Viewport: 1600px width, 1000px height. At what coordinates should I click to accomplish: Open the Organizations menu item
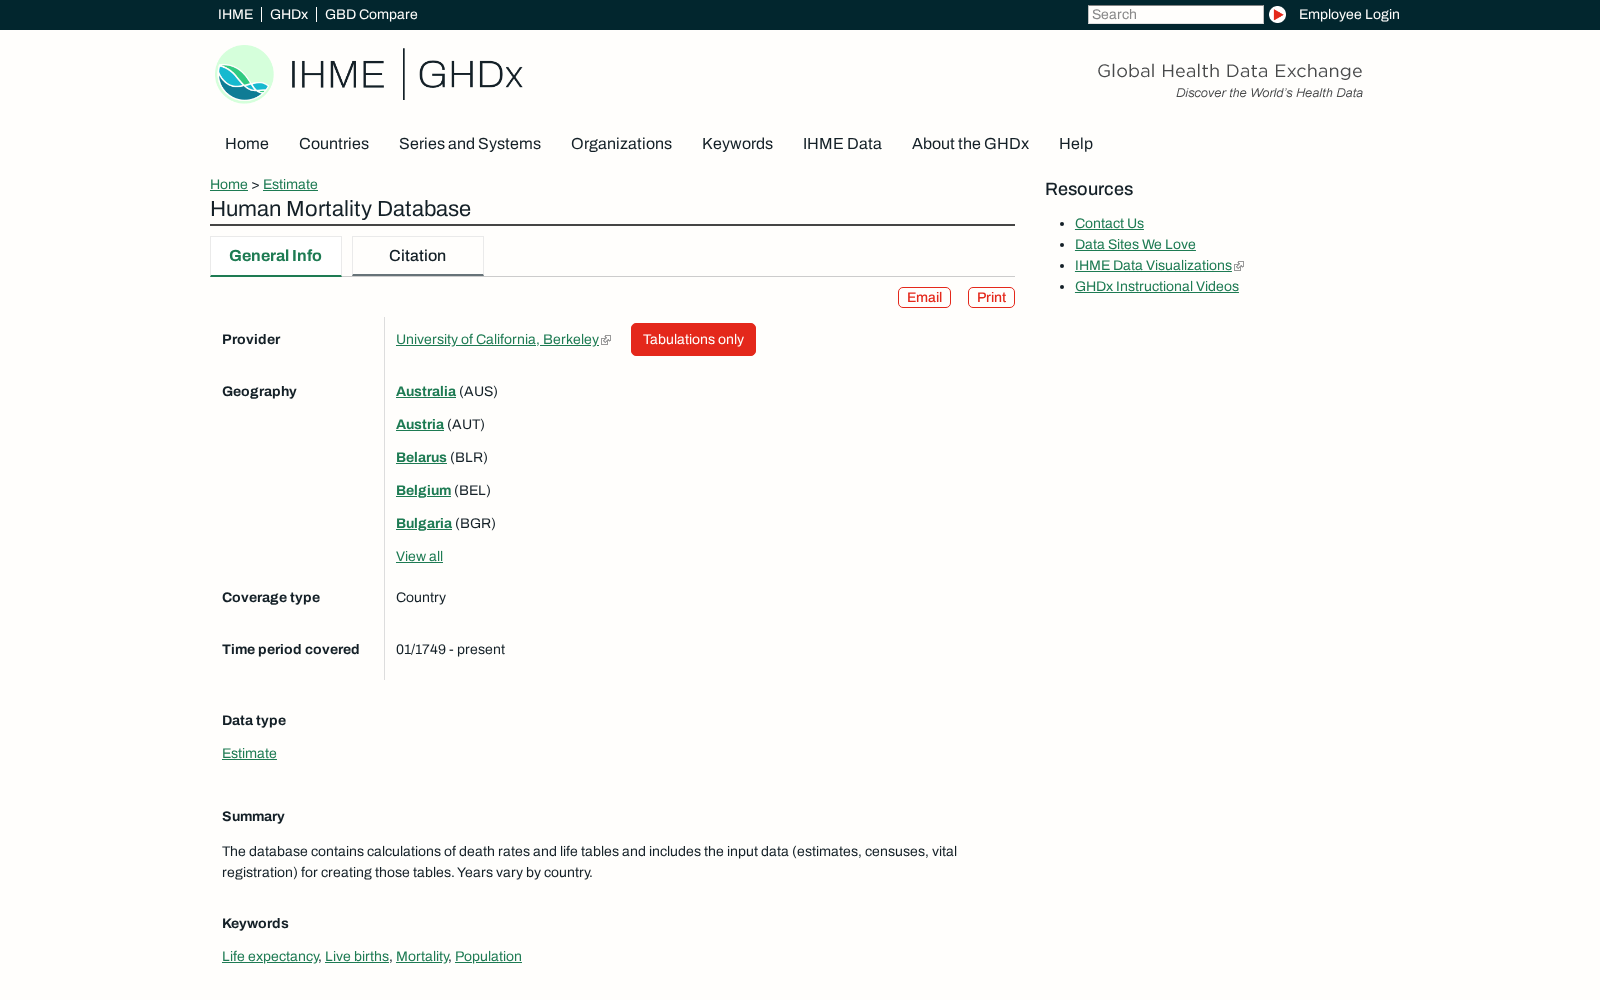621,144
